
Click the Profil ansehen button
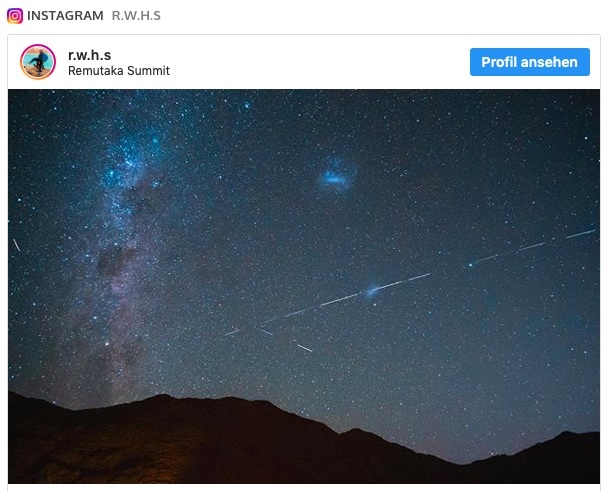click(530, 62)
